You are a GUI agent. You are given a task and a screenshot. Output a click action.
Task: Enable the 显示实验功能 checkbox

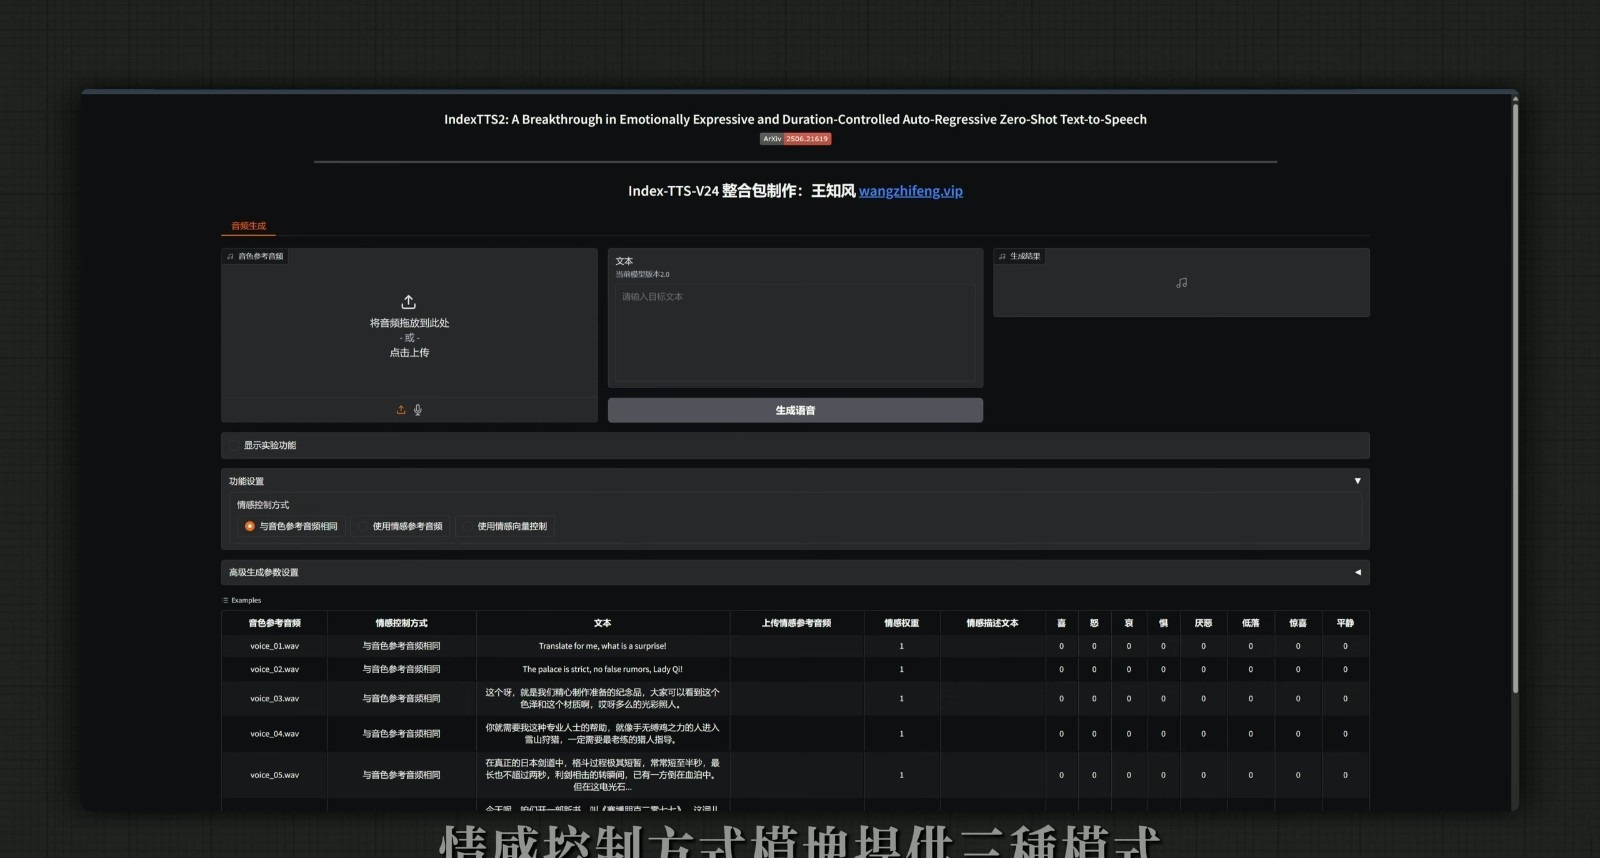click(x=234, y=446)
